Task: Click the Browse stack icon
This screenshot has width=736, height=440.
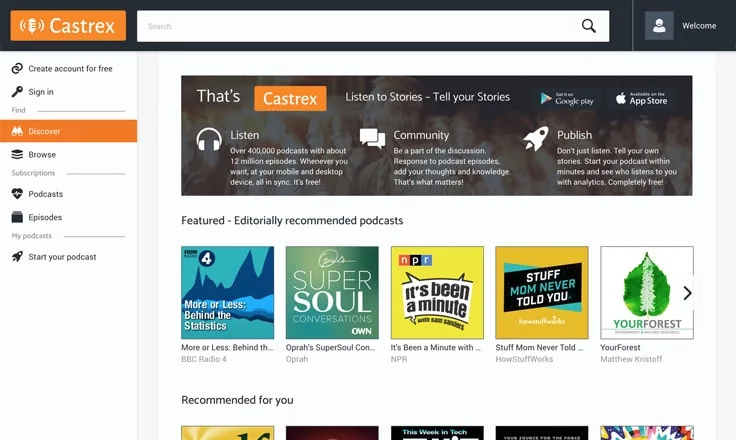Action: point(17,155)
